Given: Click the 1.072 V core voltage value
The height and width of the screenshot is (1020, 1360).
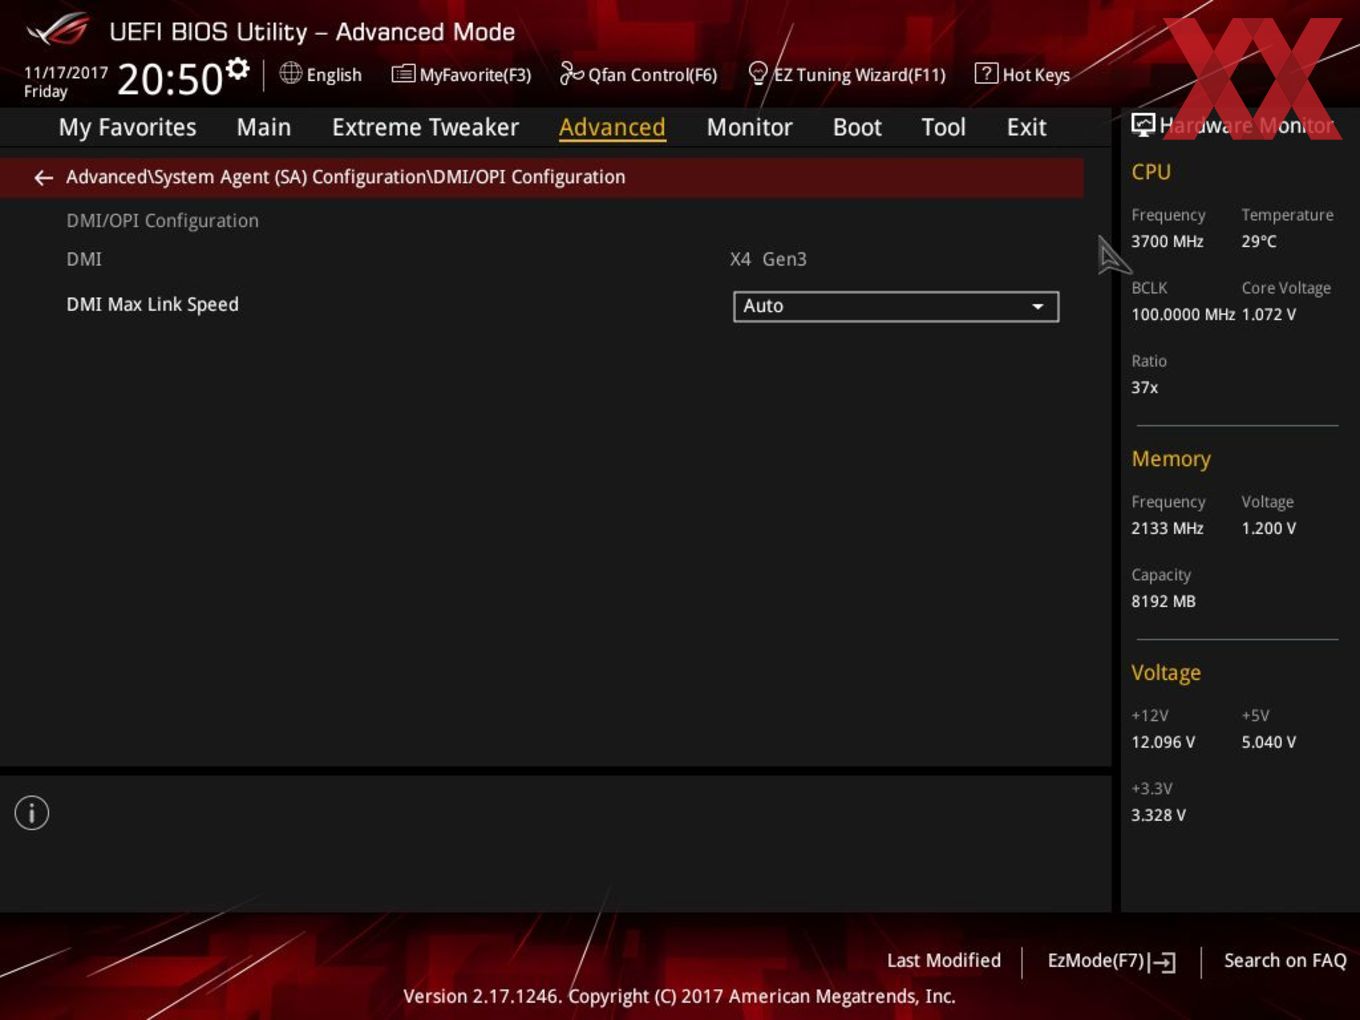Looking at the screenshot, I should 1268,314.
